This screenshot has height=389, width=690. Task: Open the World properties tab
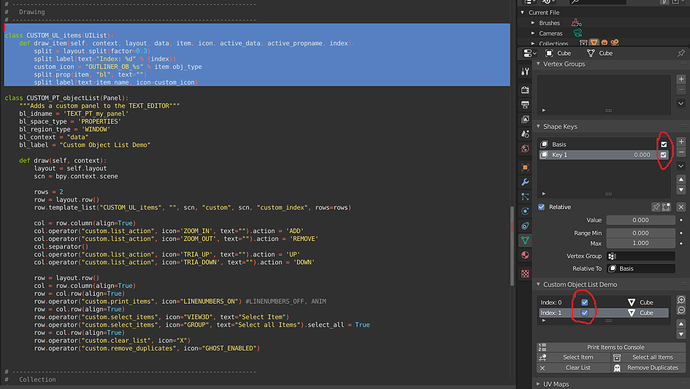pos(525,148)
